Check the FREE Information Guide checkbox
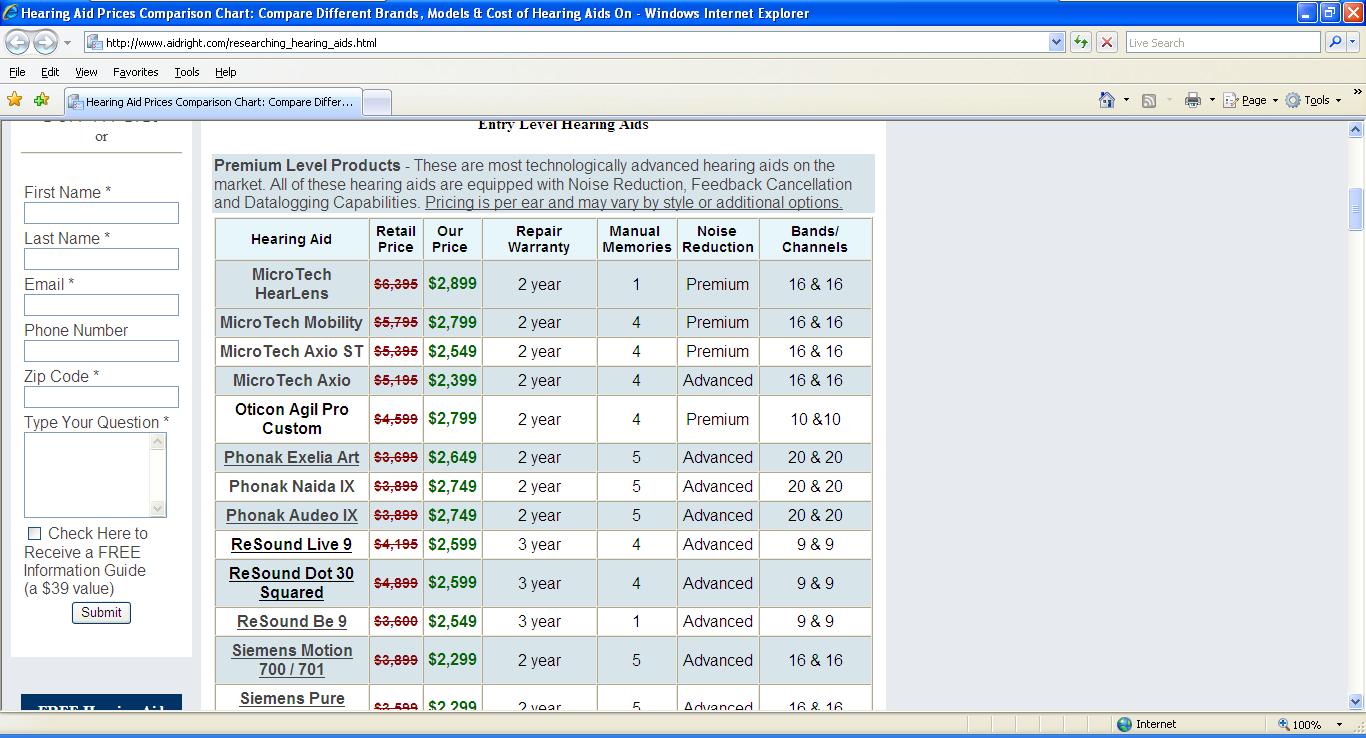 35,534
